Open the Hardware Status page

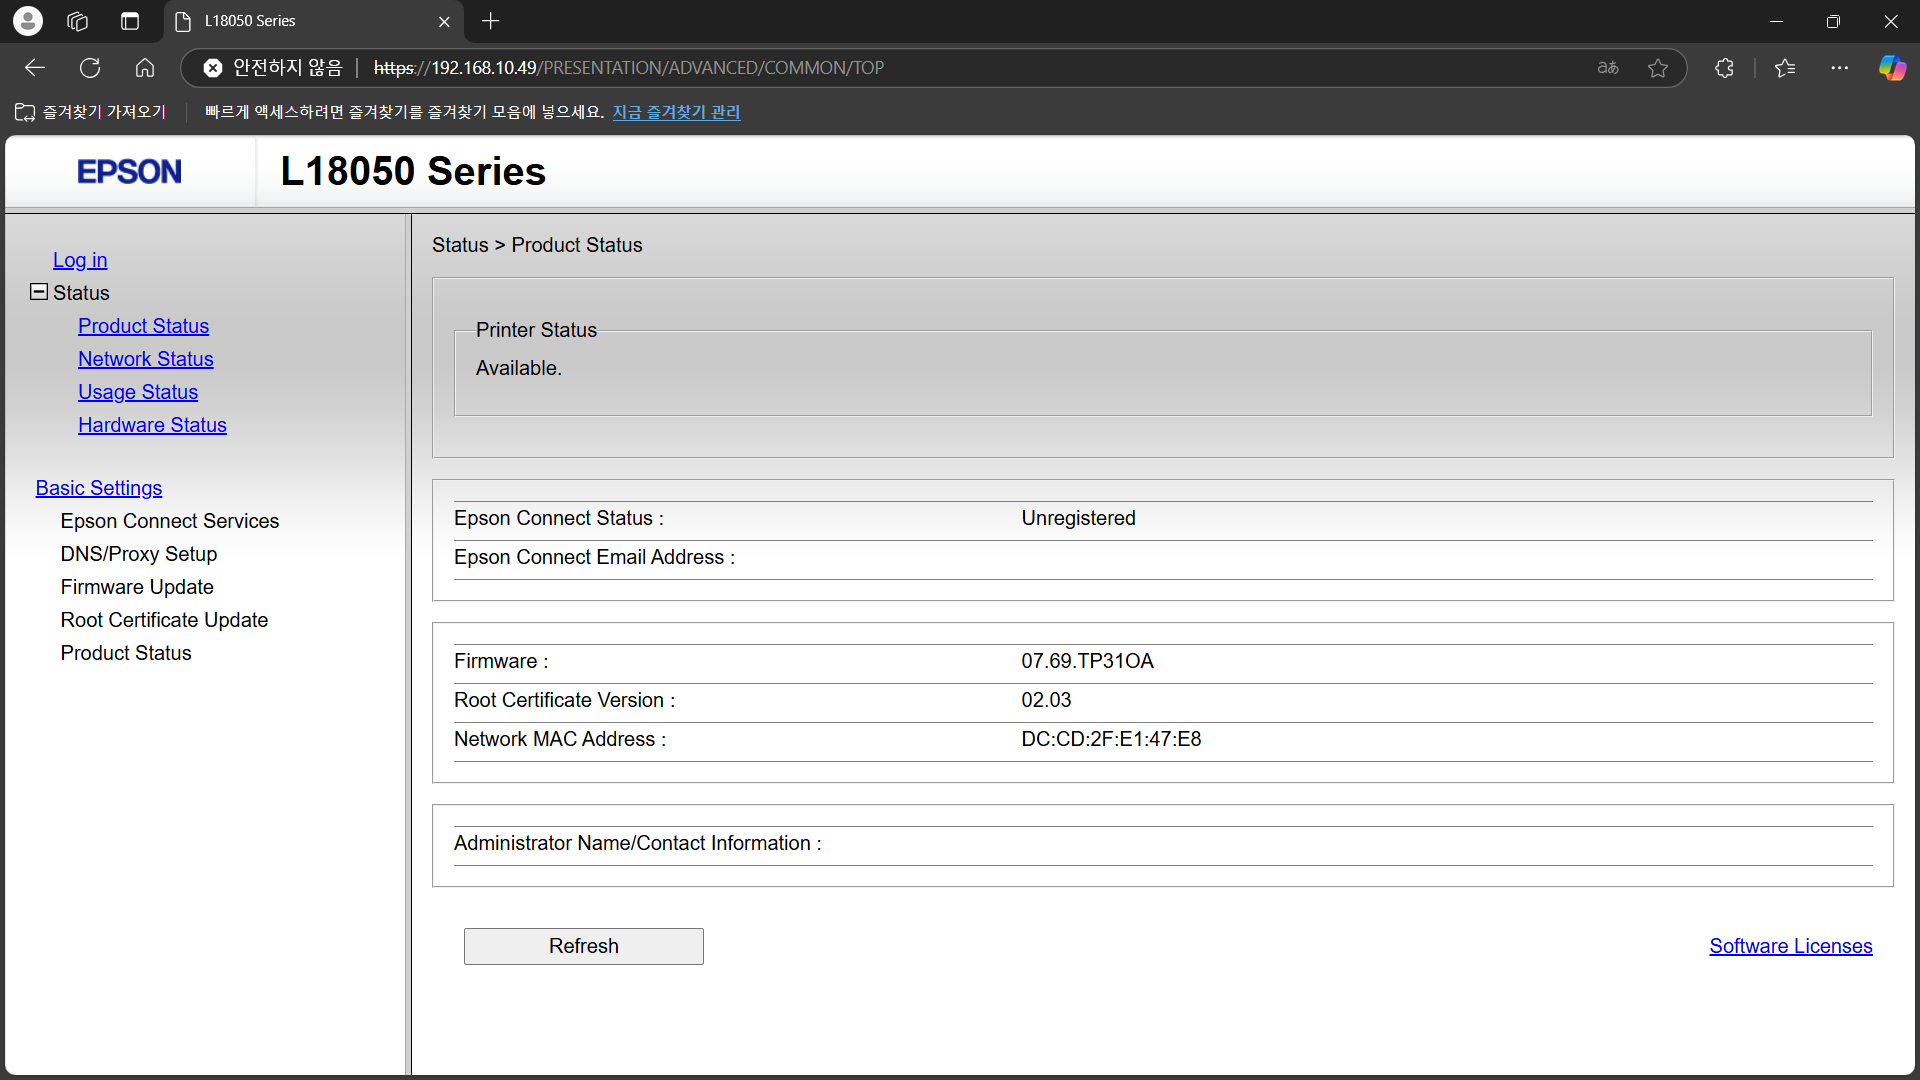click(153, 425)
